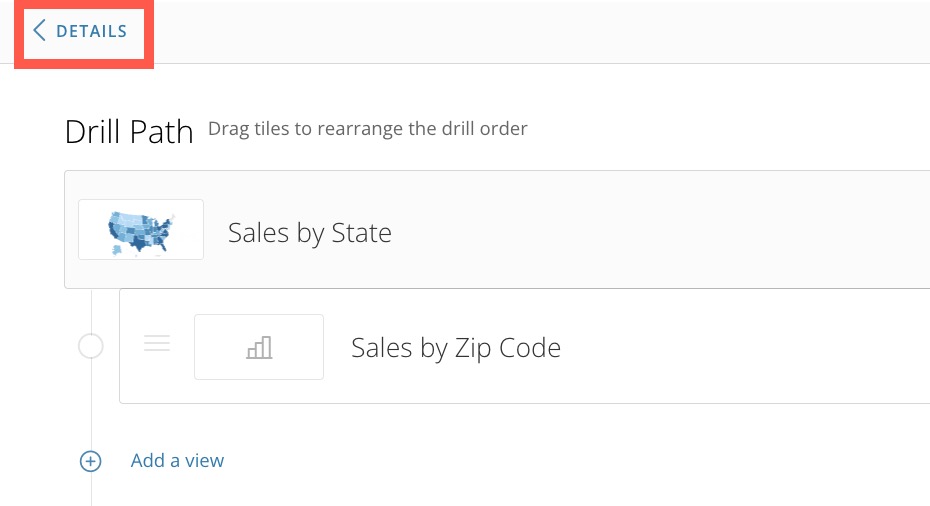
Task: Click the circle node beside Sales by Zip Code
Action: coord(91,346)
